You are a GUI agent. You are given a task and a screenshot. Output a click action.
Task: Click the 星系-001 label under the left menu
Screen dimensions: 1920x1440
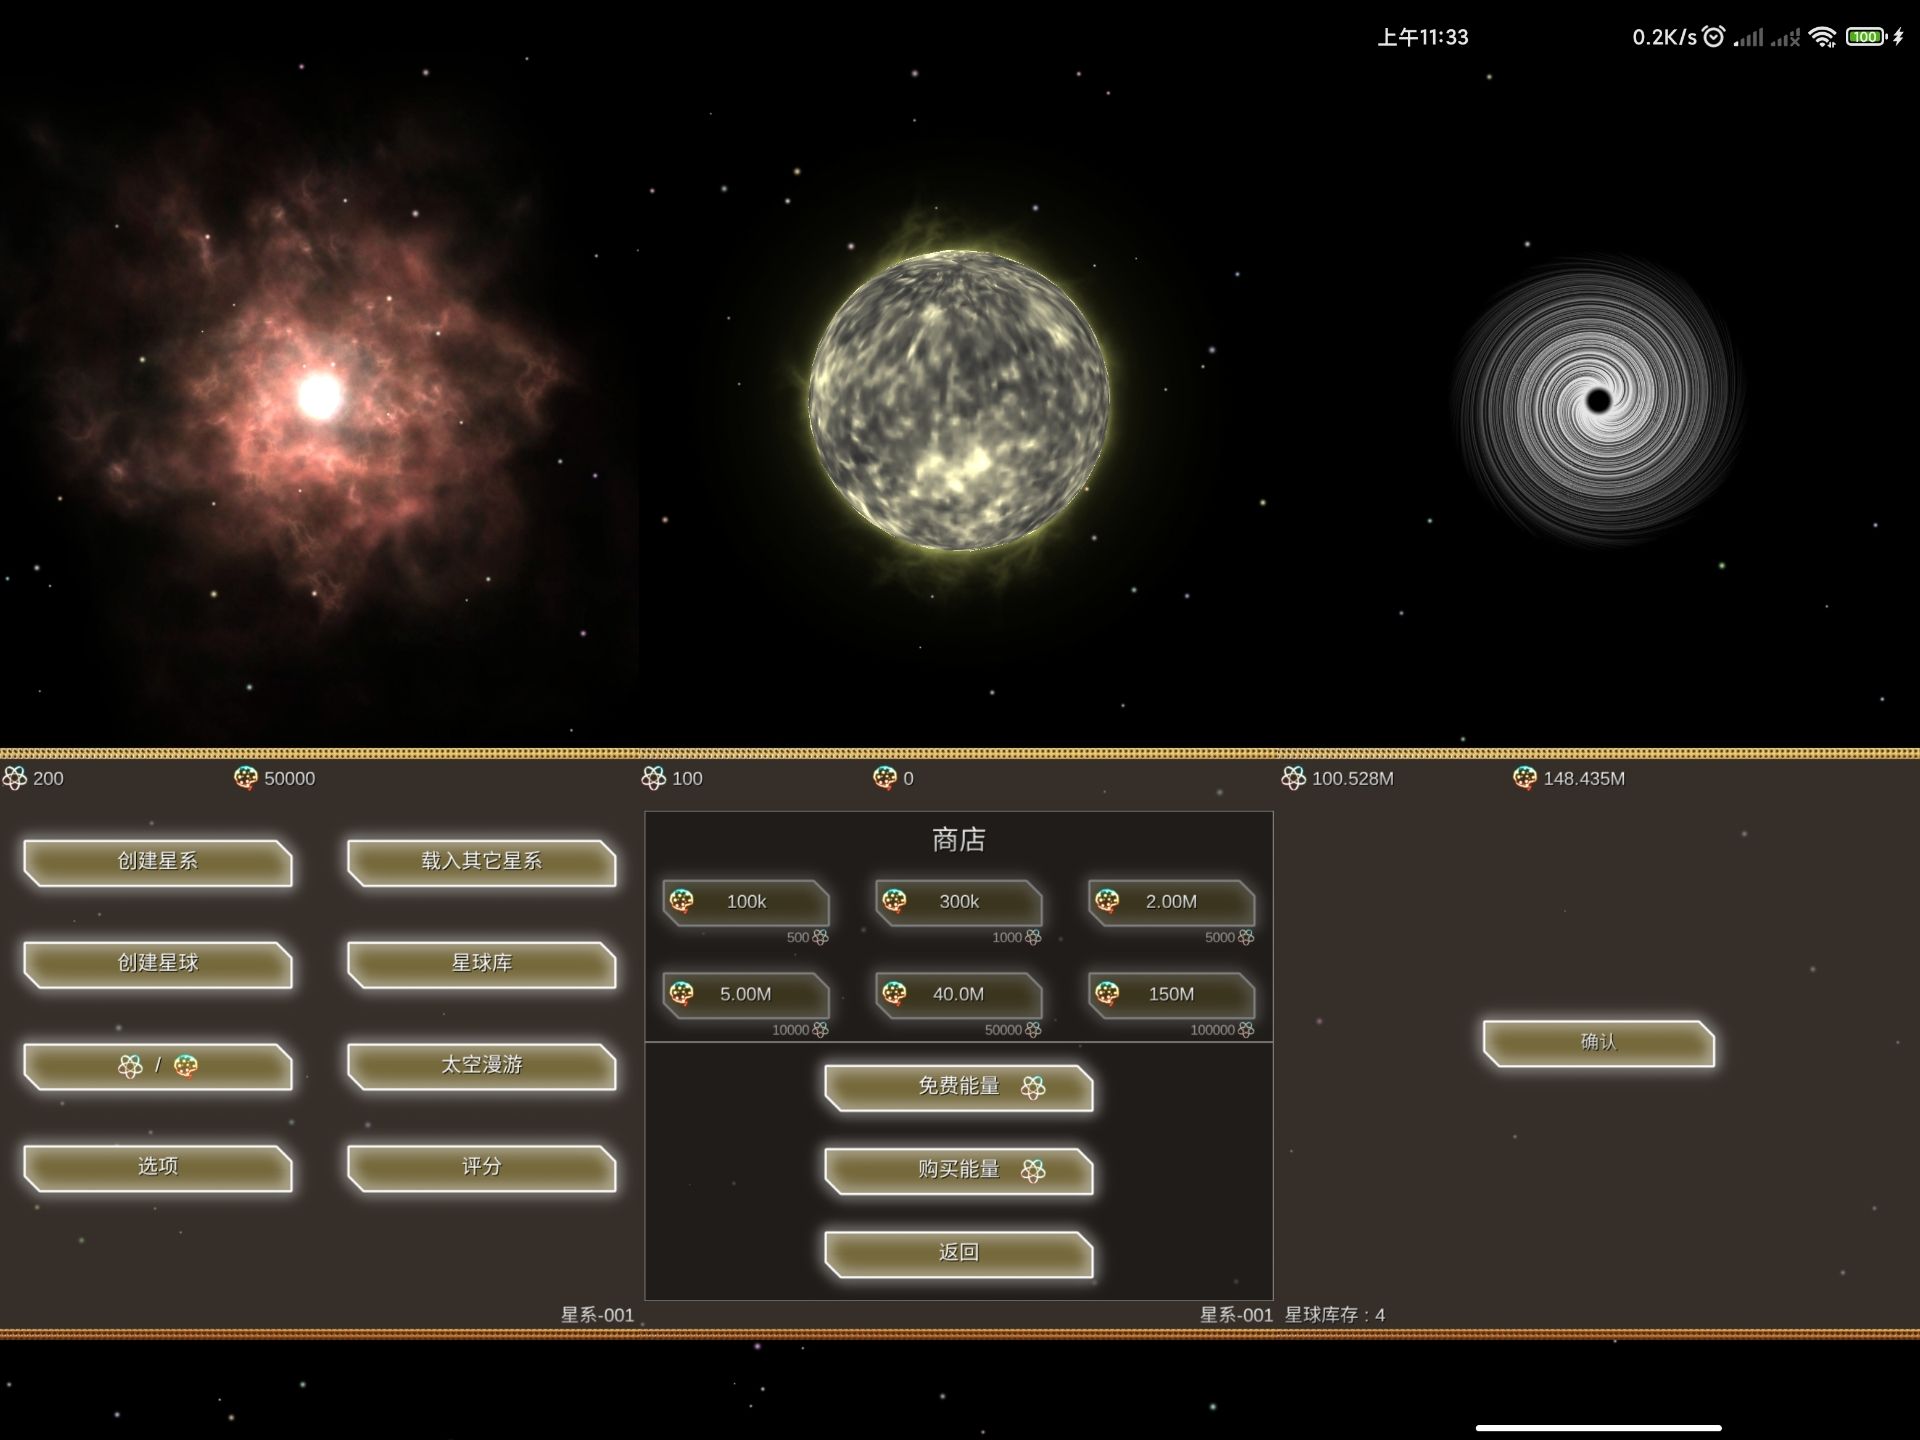tap(597, 1315)
